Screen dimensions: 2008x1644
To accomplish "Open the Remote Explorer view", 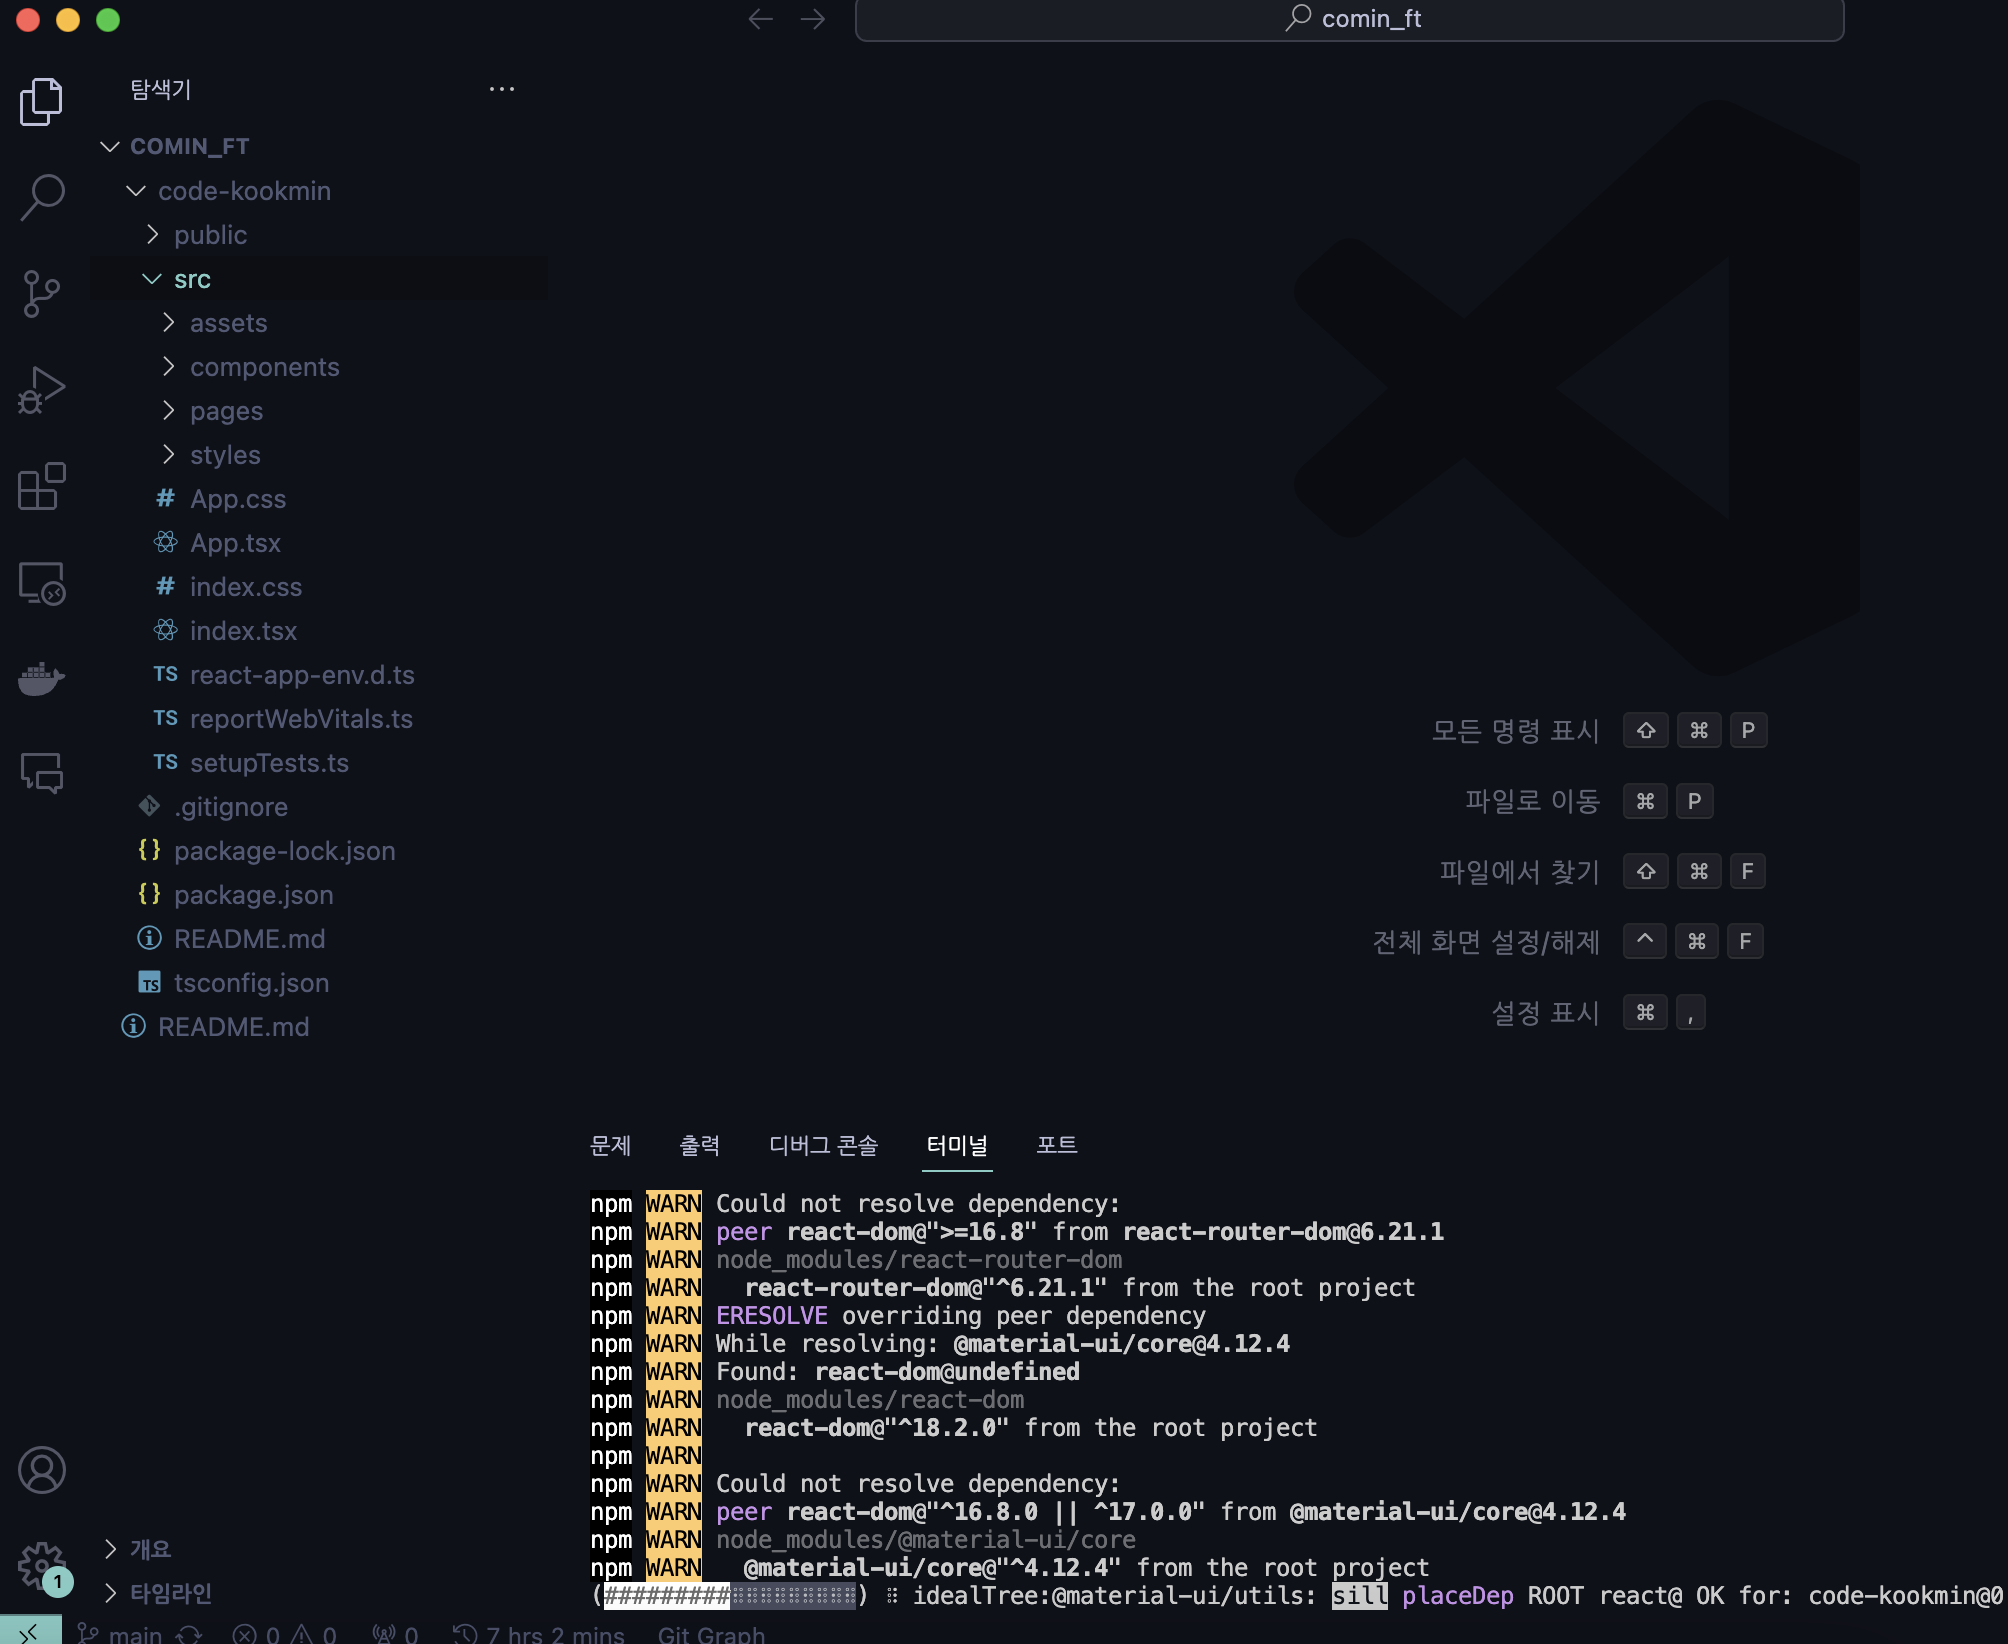I will click(x=41, y=583).
